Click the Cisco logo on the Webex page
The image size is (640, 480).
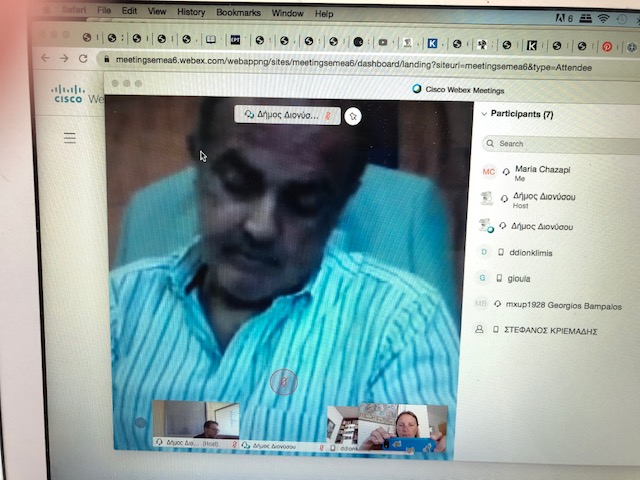68,93
